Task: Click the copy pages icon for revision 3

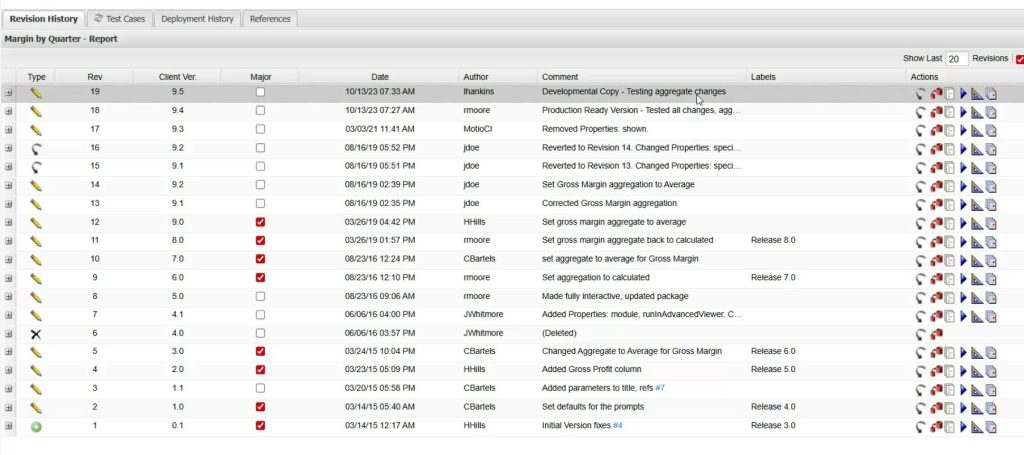Action: [x=991, y=390]
